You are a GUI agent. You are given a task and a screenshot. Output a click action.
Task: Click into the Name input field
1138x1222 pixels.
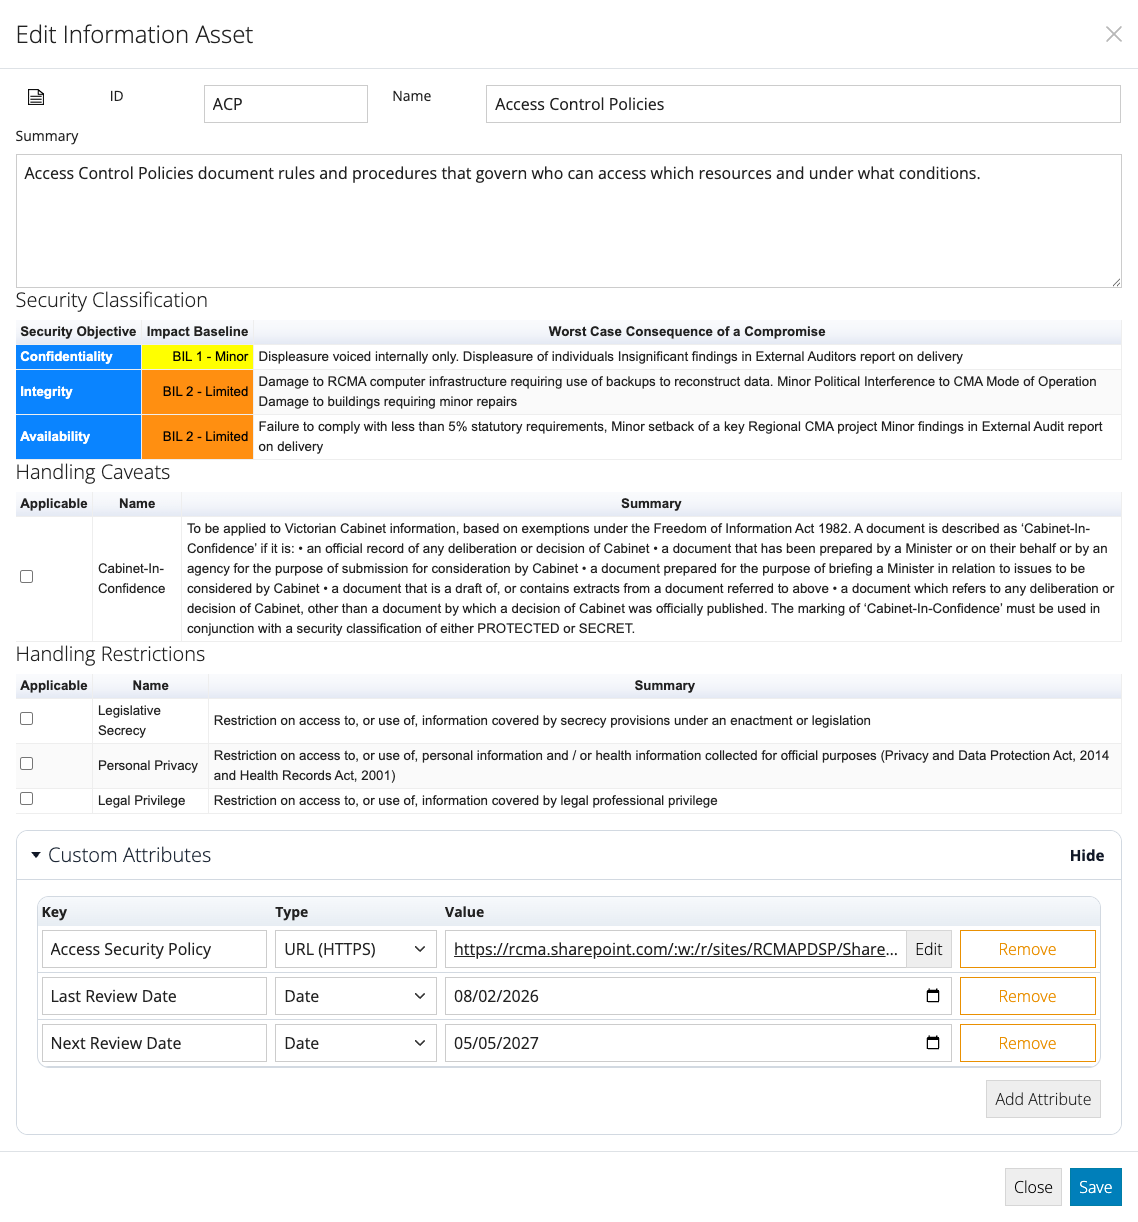coord(802,104)
